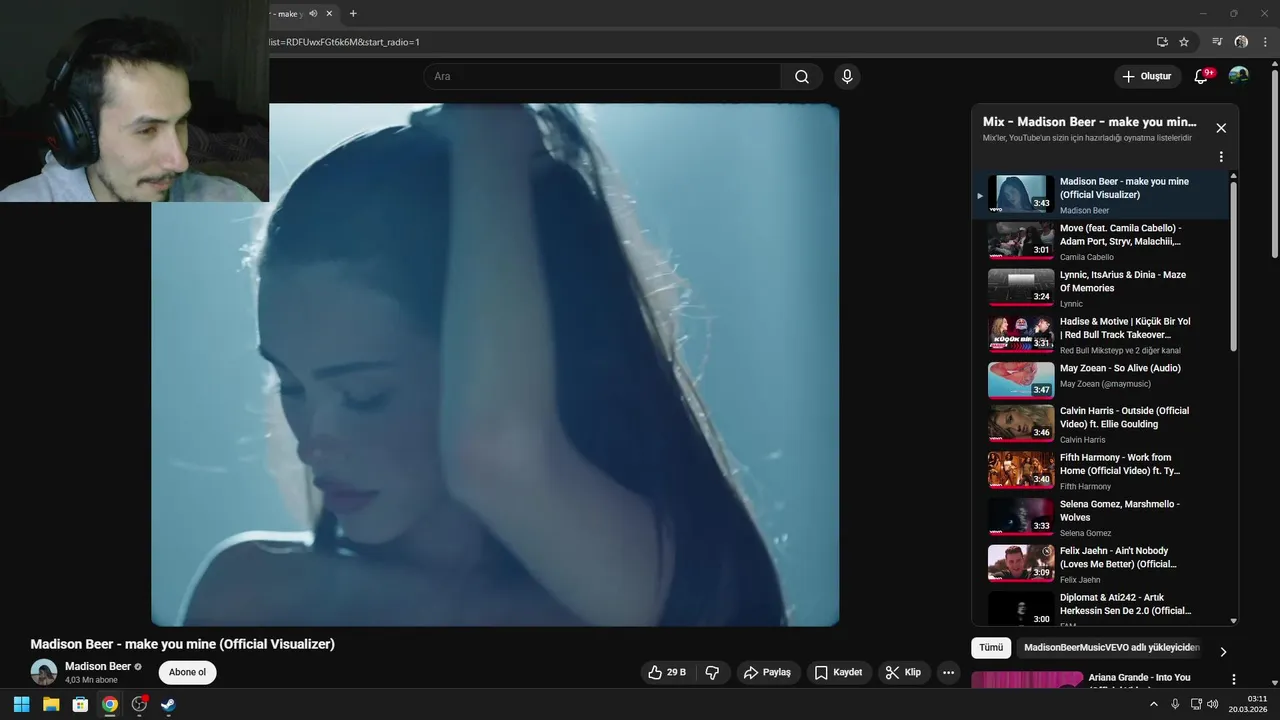Like the video (29 B)
The height and width of the screenshot is (720, 1280).
[x=667, y=673]
